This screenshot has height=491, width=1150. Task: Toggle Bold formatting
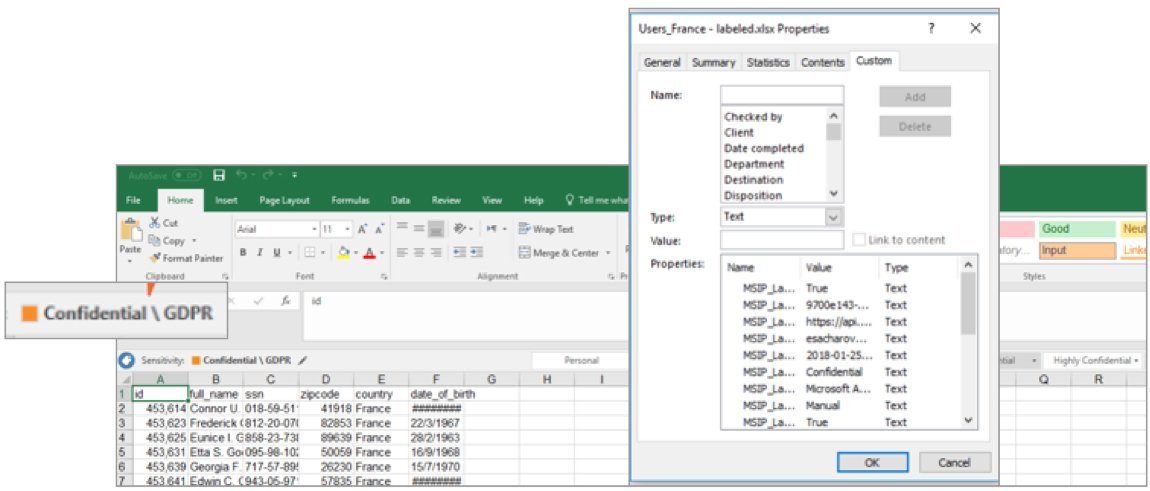[242, 253]
